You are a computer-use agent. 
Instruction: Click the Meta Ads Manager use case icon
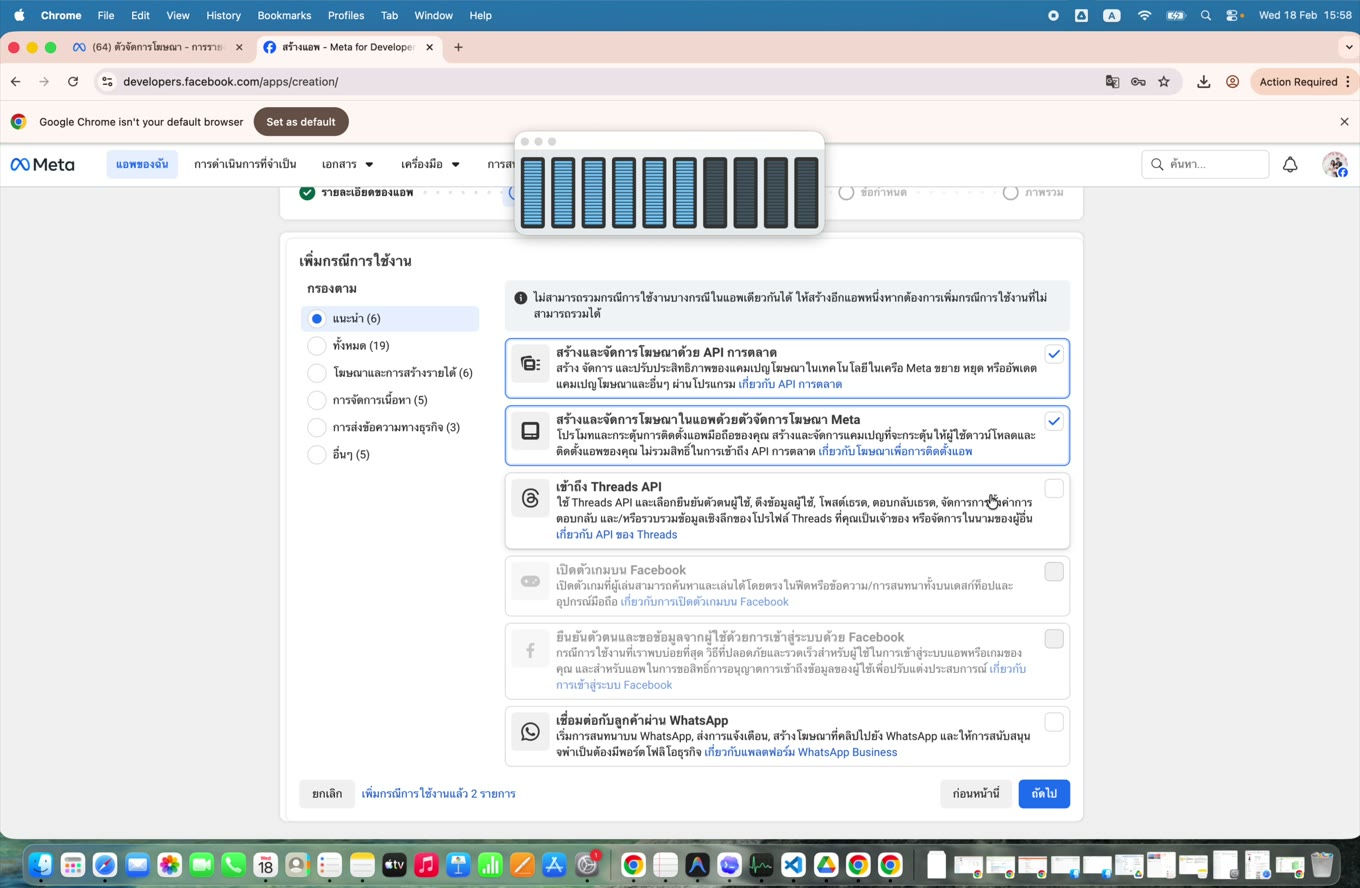pos(530,431)
